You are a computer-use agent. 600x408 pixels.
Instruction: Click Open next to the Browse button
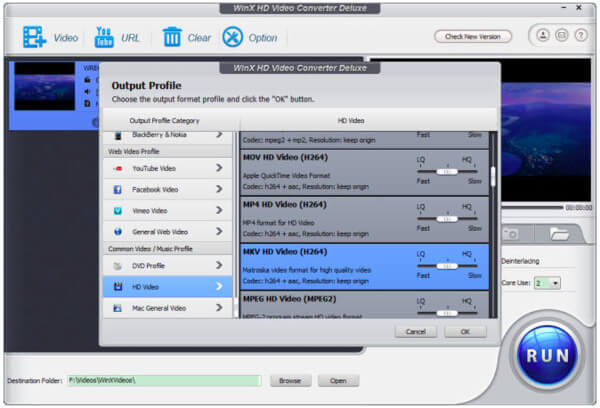(338, 380)
